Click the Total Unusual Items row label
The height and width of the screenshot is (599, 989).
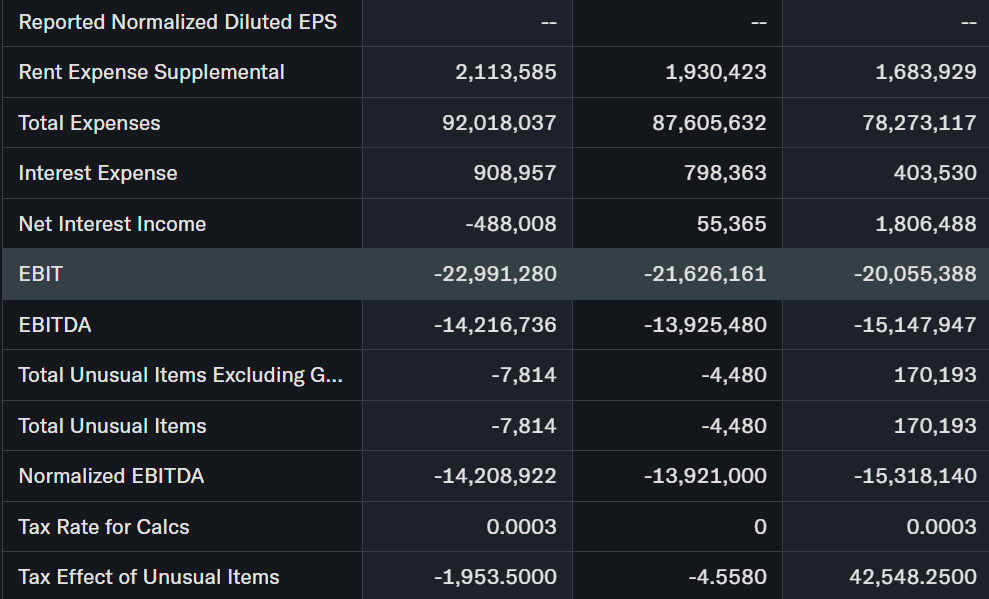pos(112,426)
